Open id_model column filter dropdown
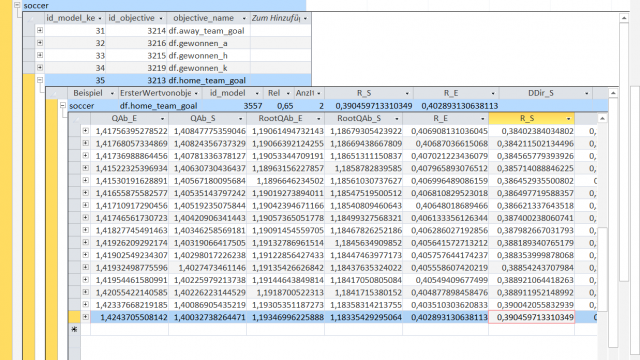 click(257, 93)
